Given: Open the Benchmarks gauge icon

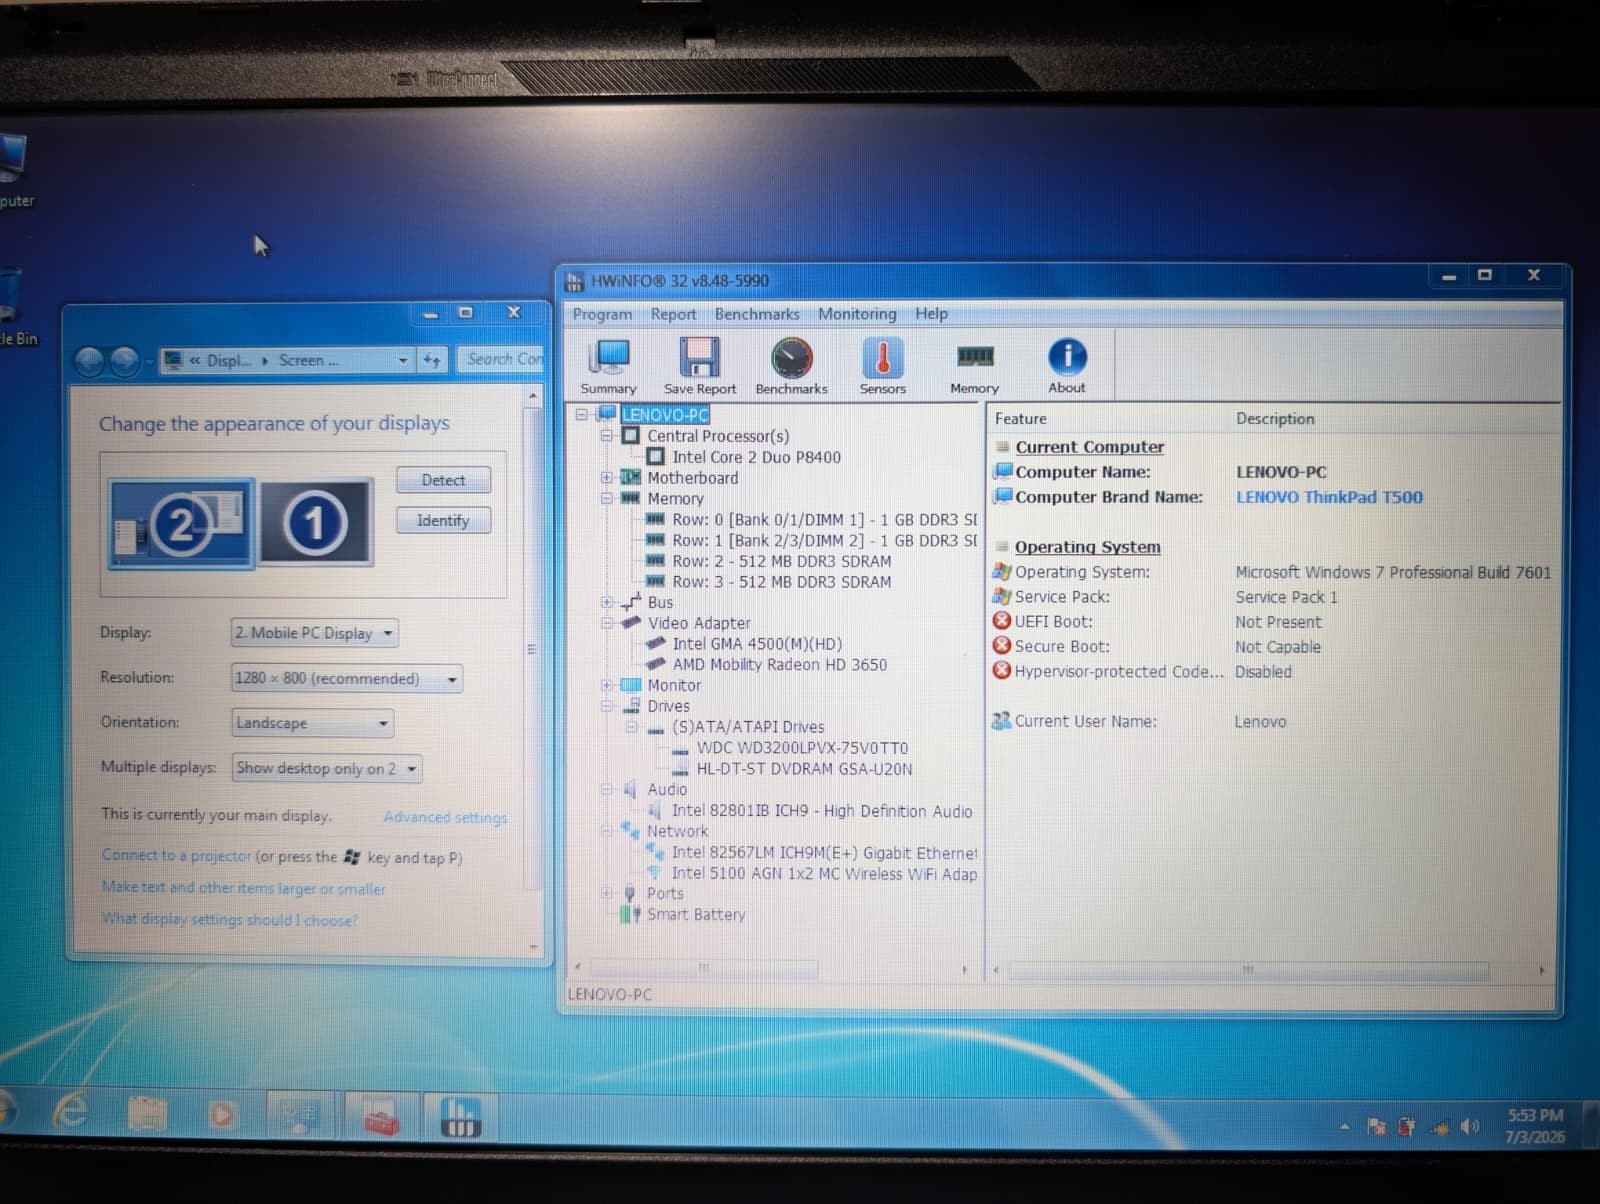Looking at the screenshot, I should coord(791,367).
